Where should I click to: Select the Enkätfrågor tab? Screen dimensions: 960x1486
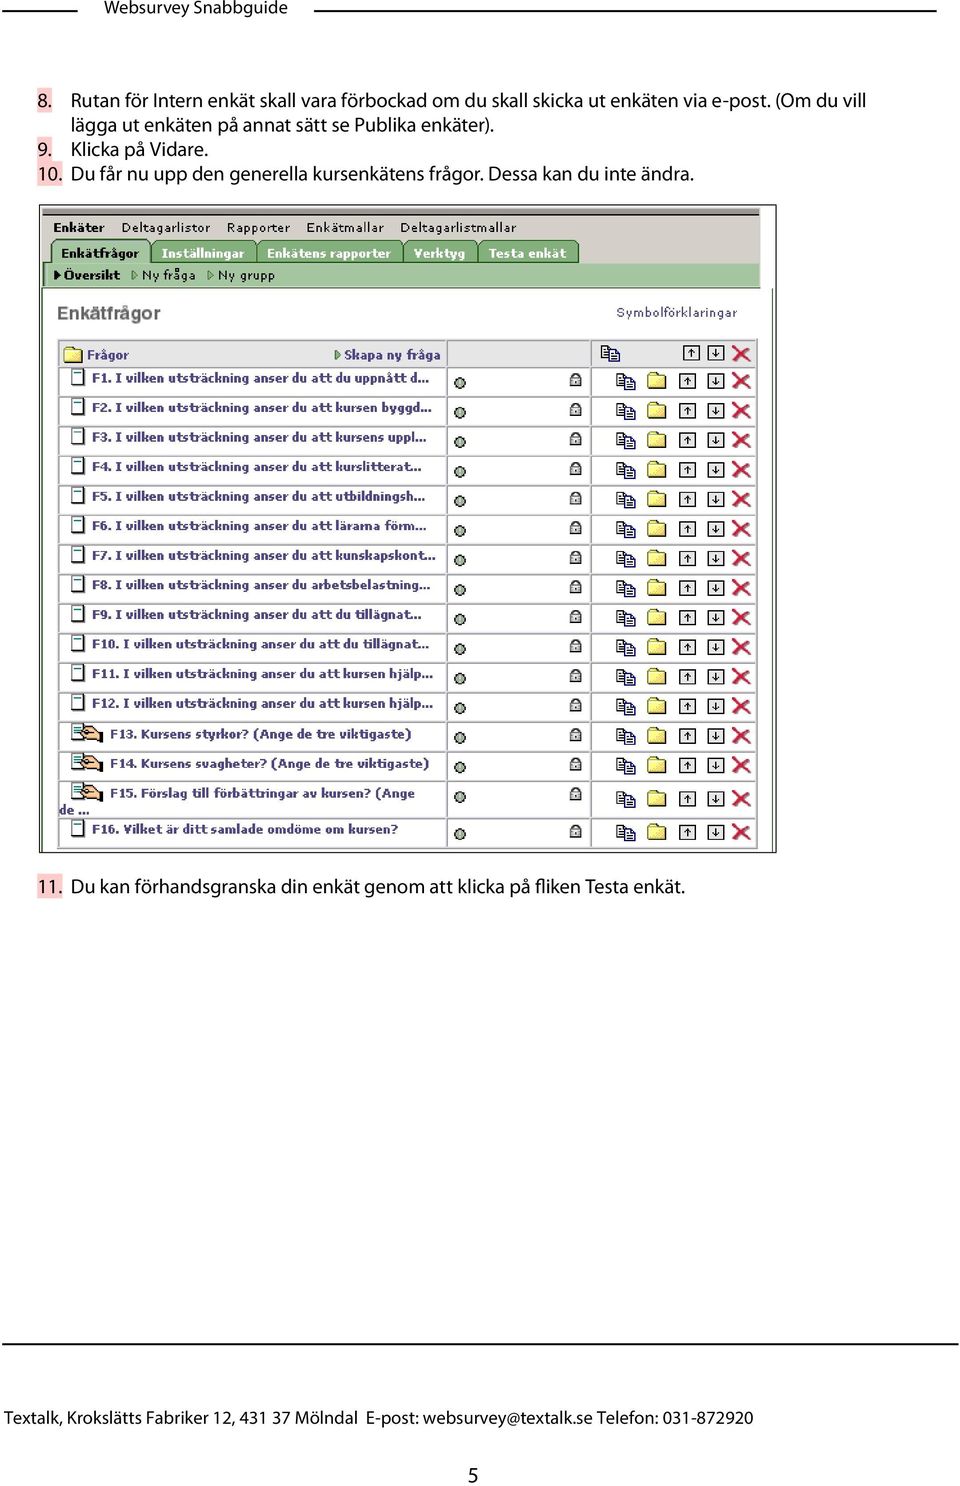click(100, 253)
